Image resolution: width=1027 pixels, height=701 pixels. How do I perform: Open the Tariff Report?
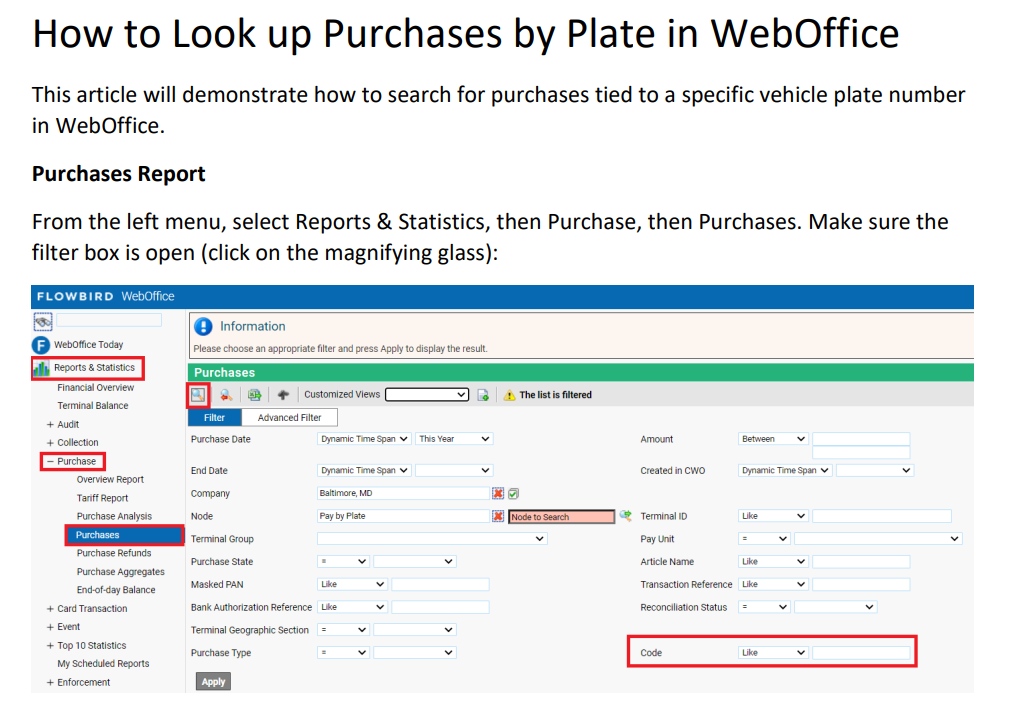(x=102, y=498)
